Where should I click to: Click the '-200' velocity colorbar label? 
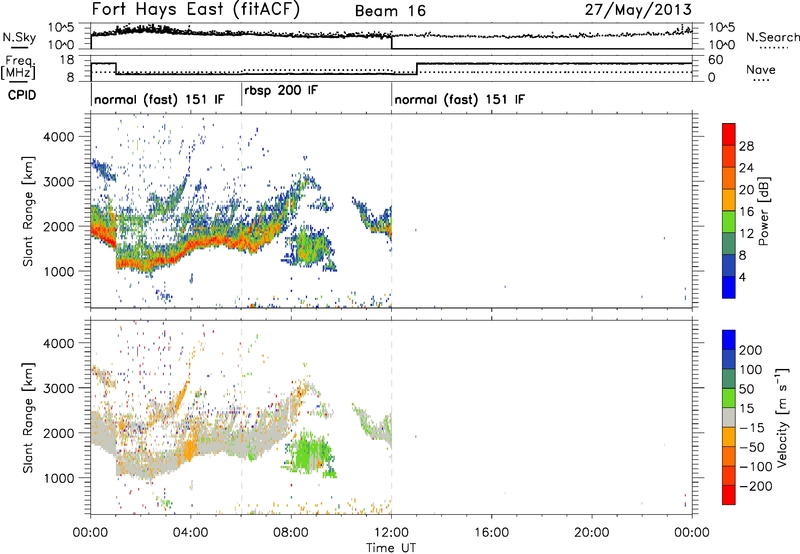pos(756,486)
